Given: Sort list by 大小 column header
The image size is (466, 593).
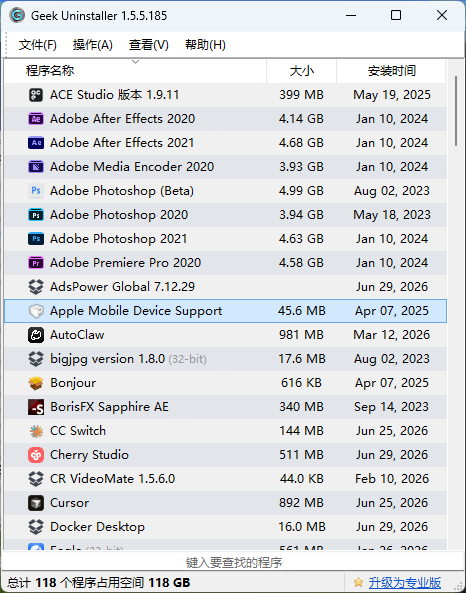Looking at the screenshot, I should (x=301, y=71).
